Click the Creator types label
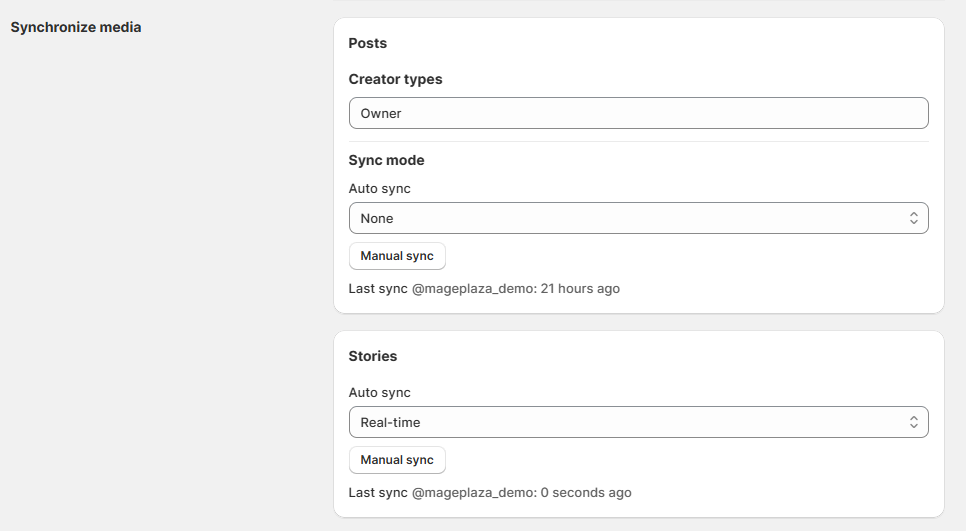 click(x=396, y=79)
